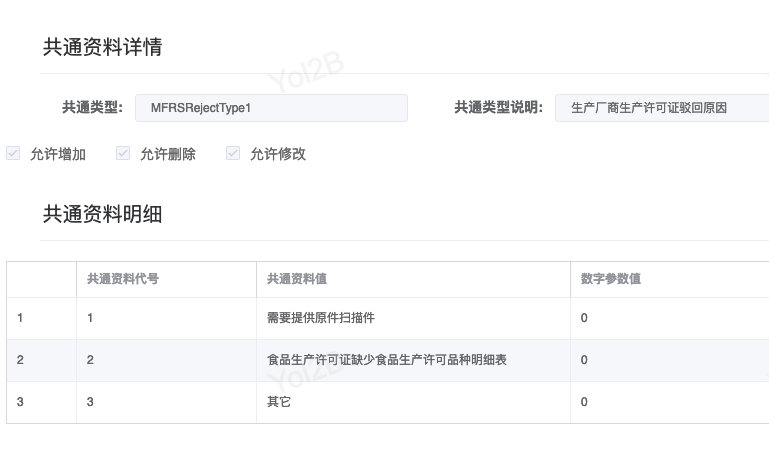Screen dimensions: 769x465
Task: Toggle the 允许增加 checkbox
Action: [14, 153]
